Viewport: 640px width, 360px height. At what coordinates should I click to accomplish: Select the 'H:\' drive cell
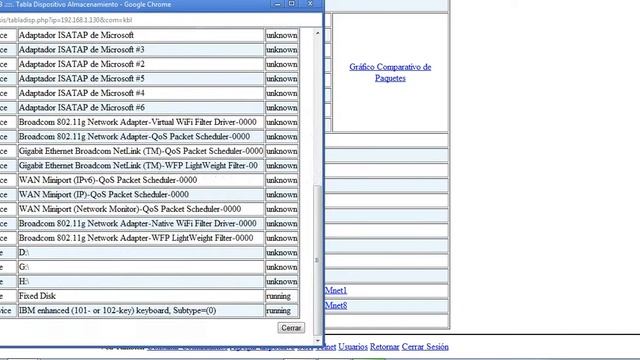point(141,282)
